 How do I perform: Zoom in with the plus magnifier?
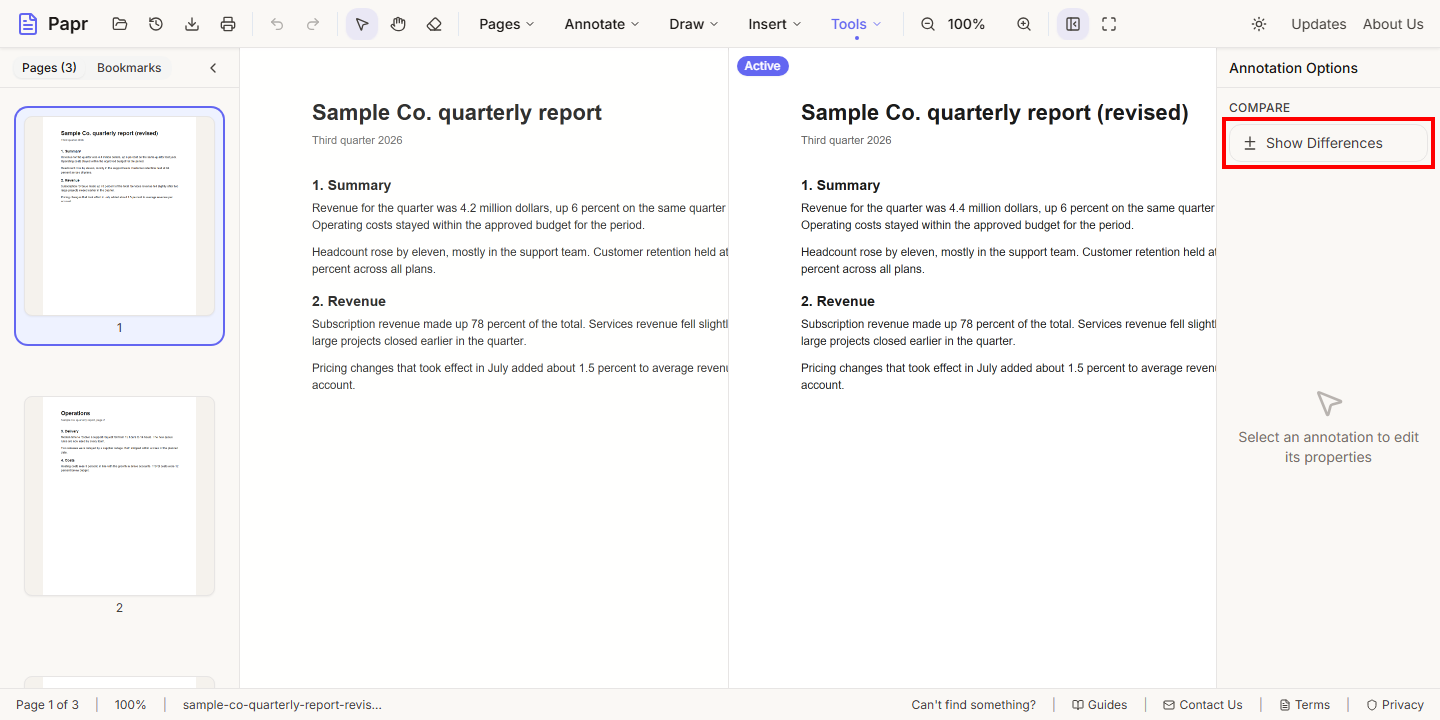tap(1024, 24)
